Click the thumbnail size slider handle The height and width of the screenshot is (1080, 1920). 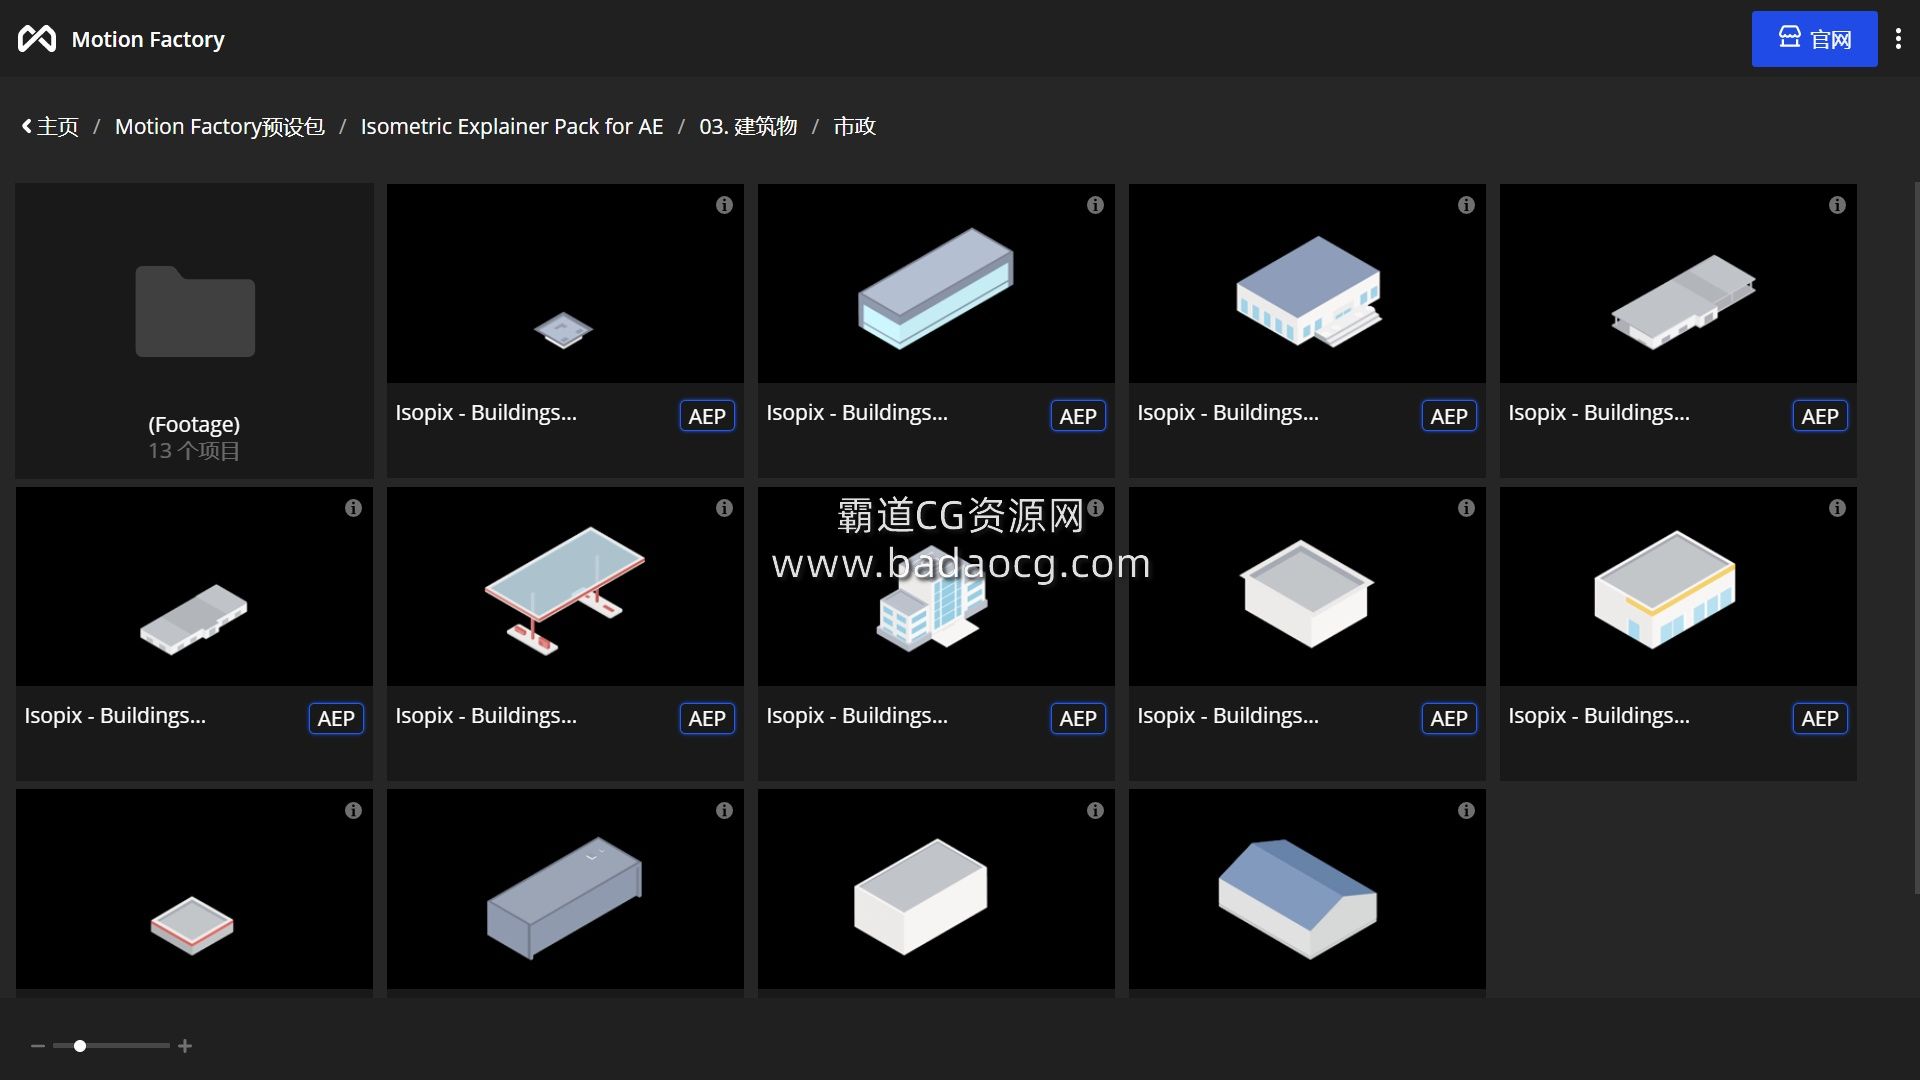[80, 1046]
